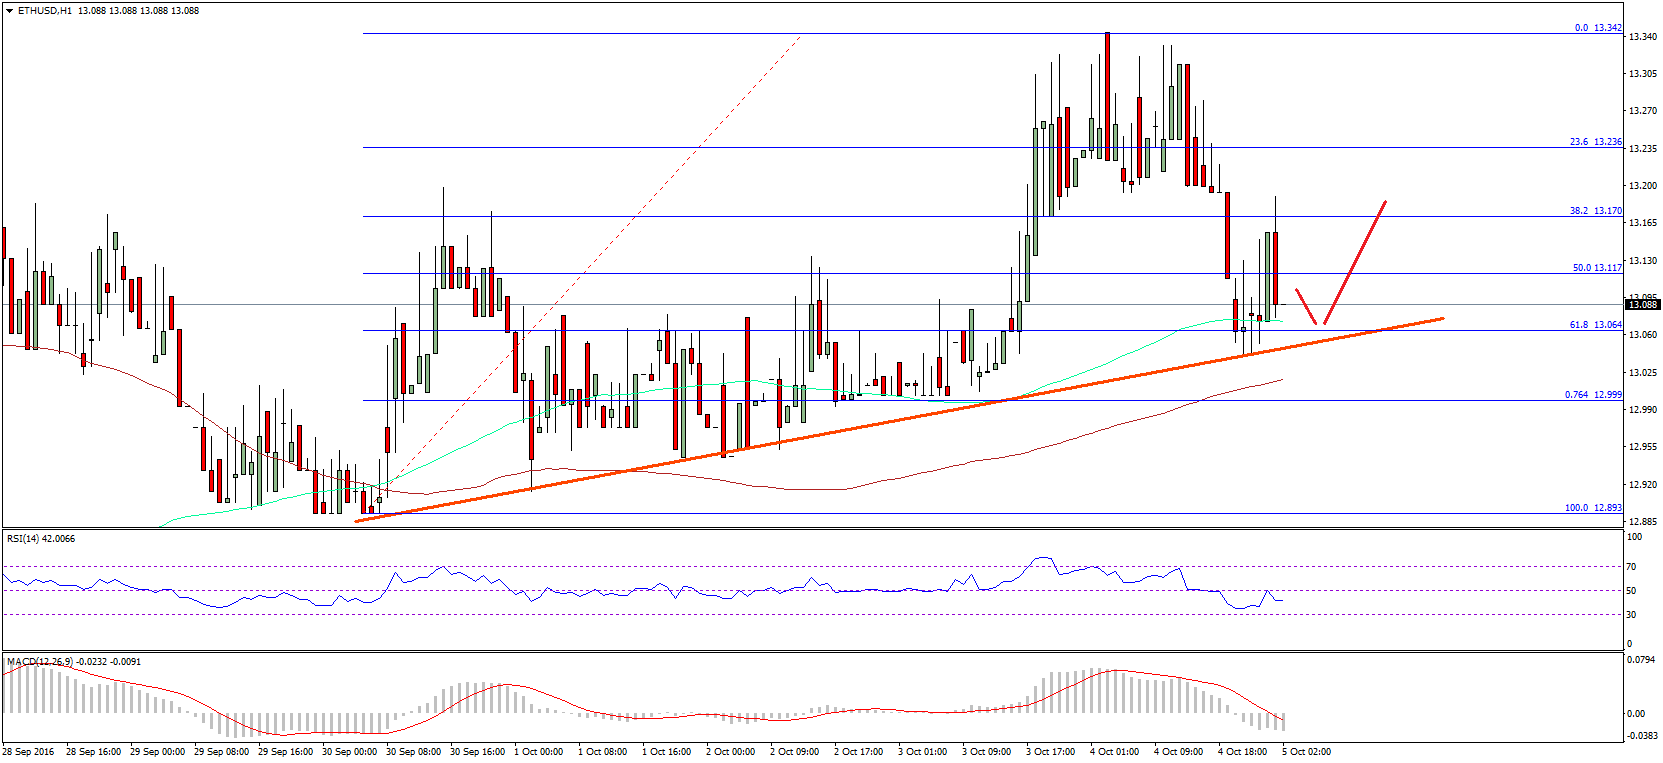Select the 23.6 13.236 Fibonacci level label

tap(1595, 142)
